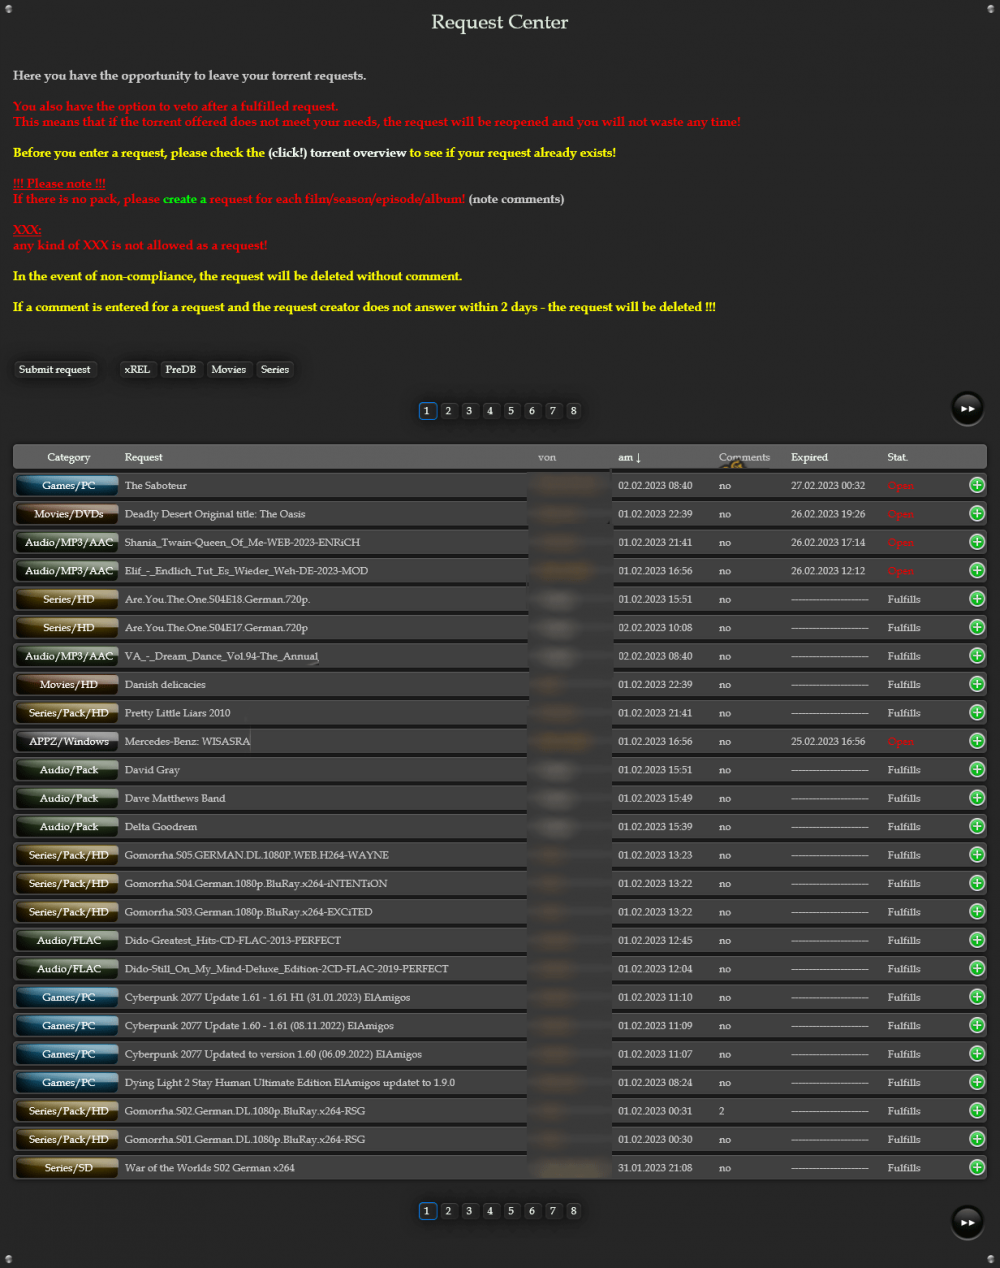This screenshot has height=1268, width=1000.
Task: Click the green plus icon for The Saboteur
Action: click(x=976, y=485)
